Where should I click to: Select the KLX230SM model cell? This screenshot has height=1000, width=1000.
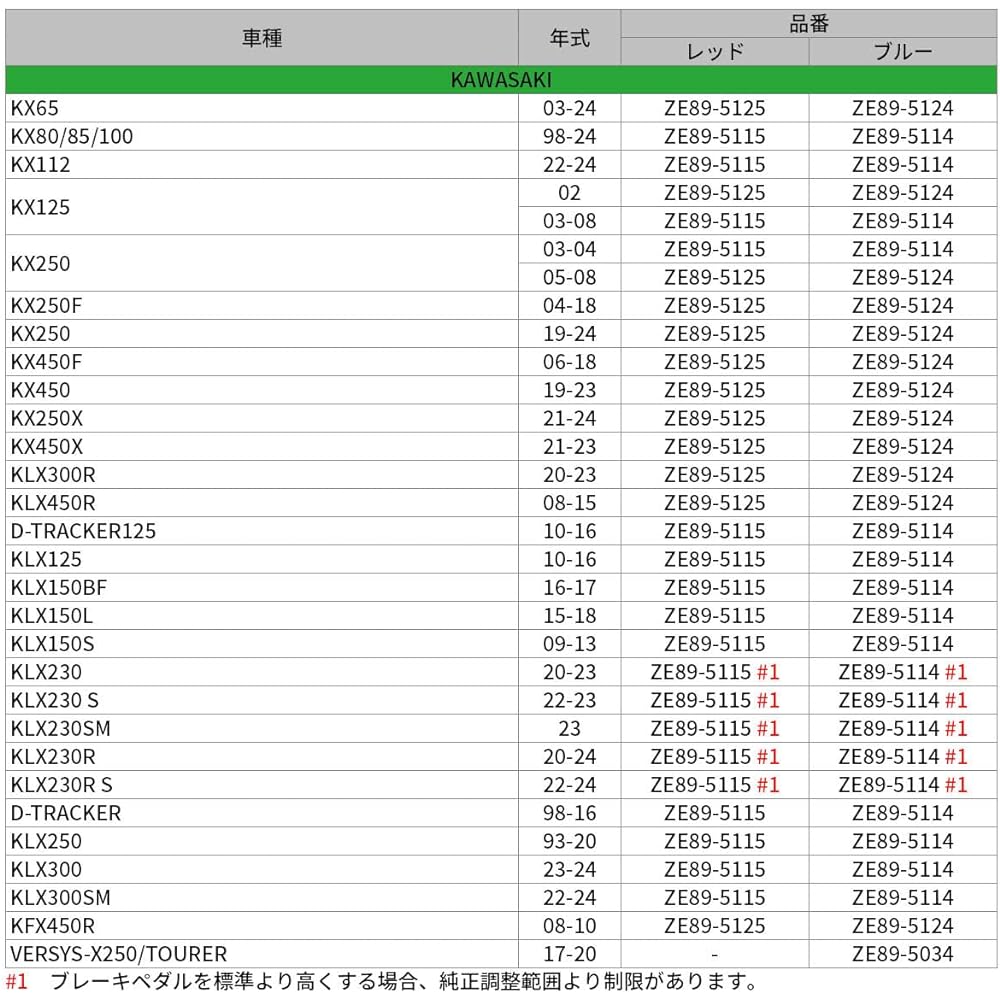[x=261, y=728]
